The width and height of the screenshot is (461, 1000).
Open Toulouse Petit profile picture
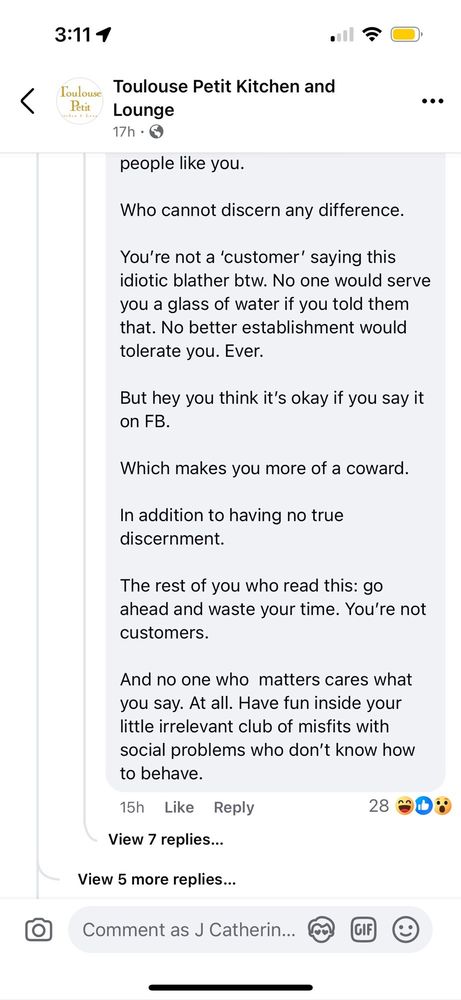tap(80, 101)
